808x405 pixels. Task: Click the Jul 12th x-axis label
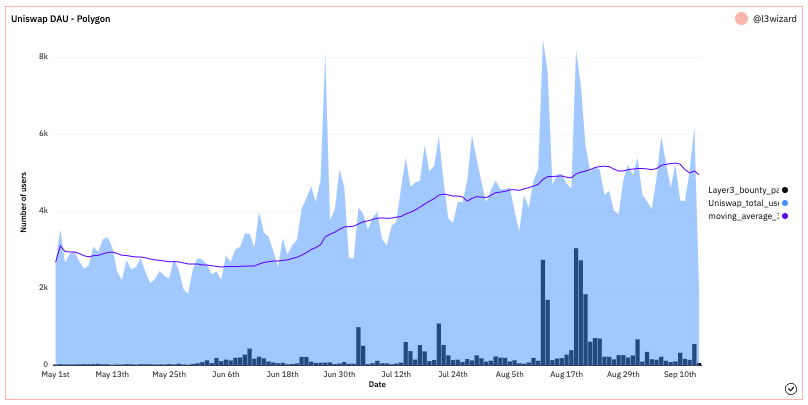coord(396,375)
